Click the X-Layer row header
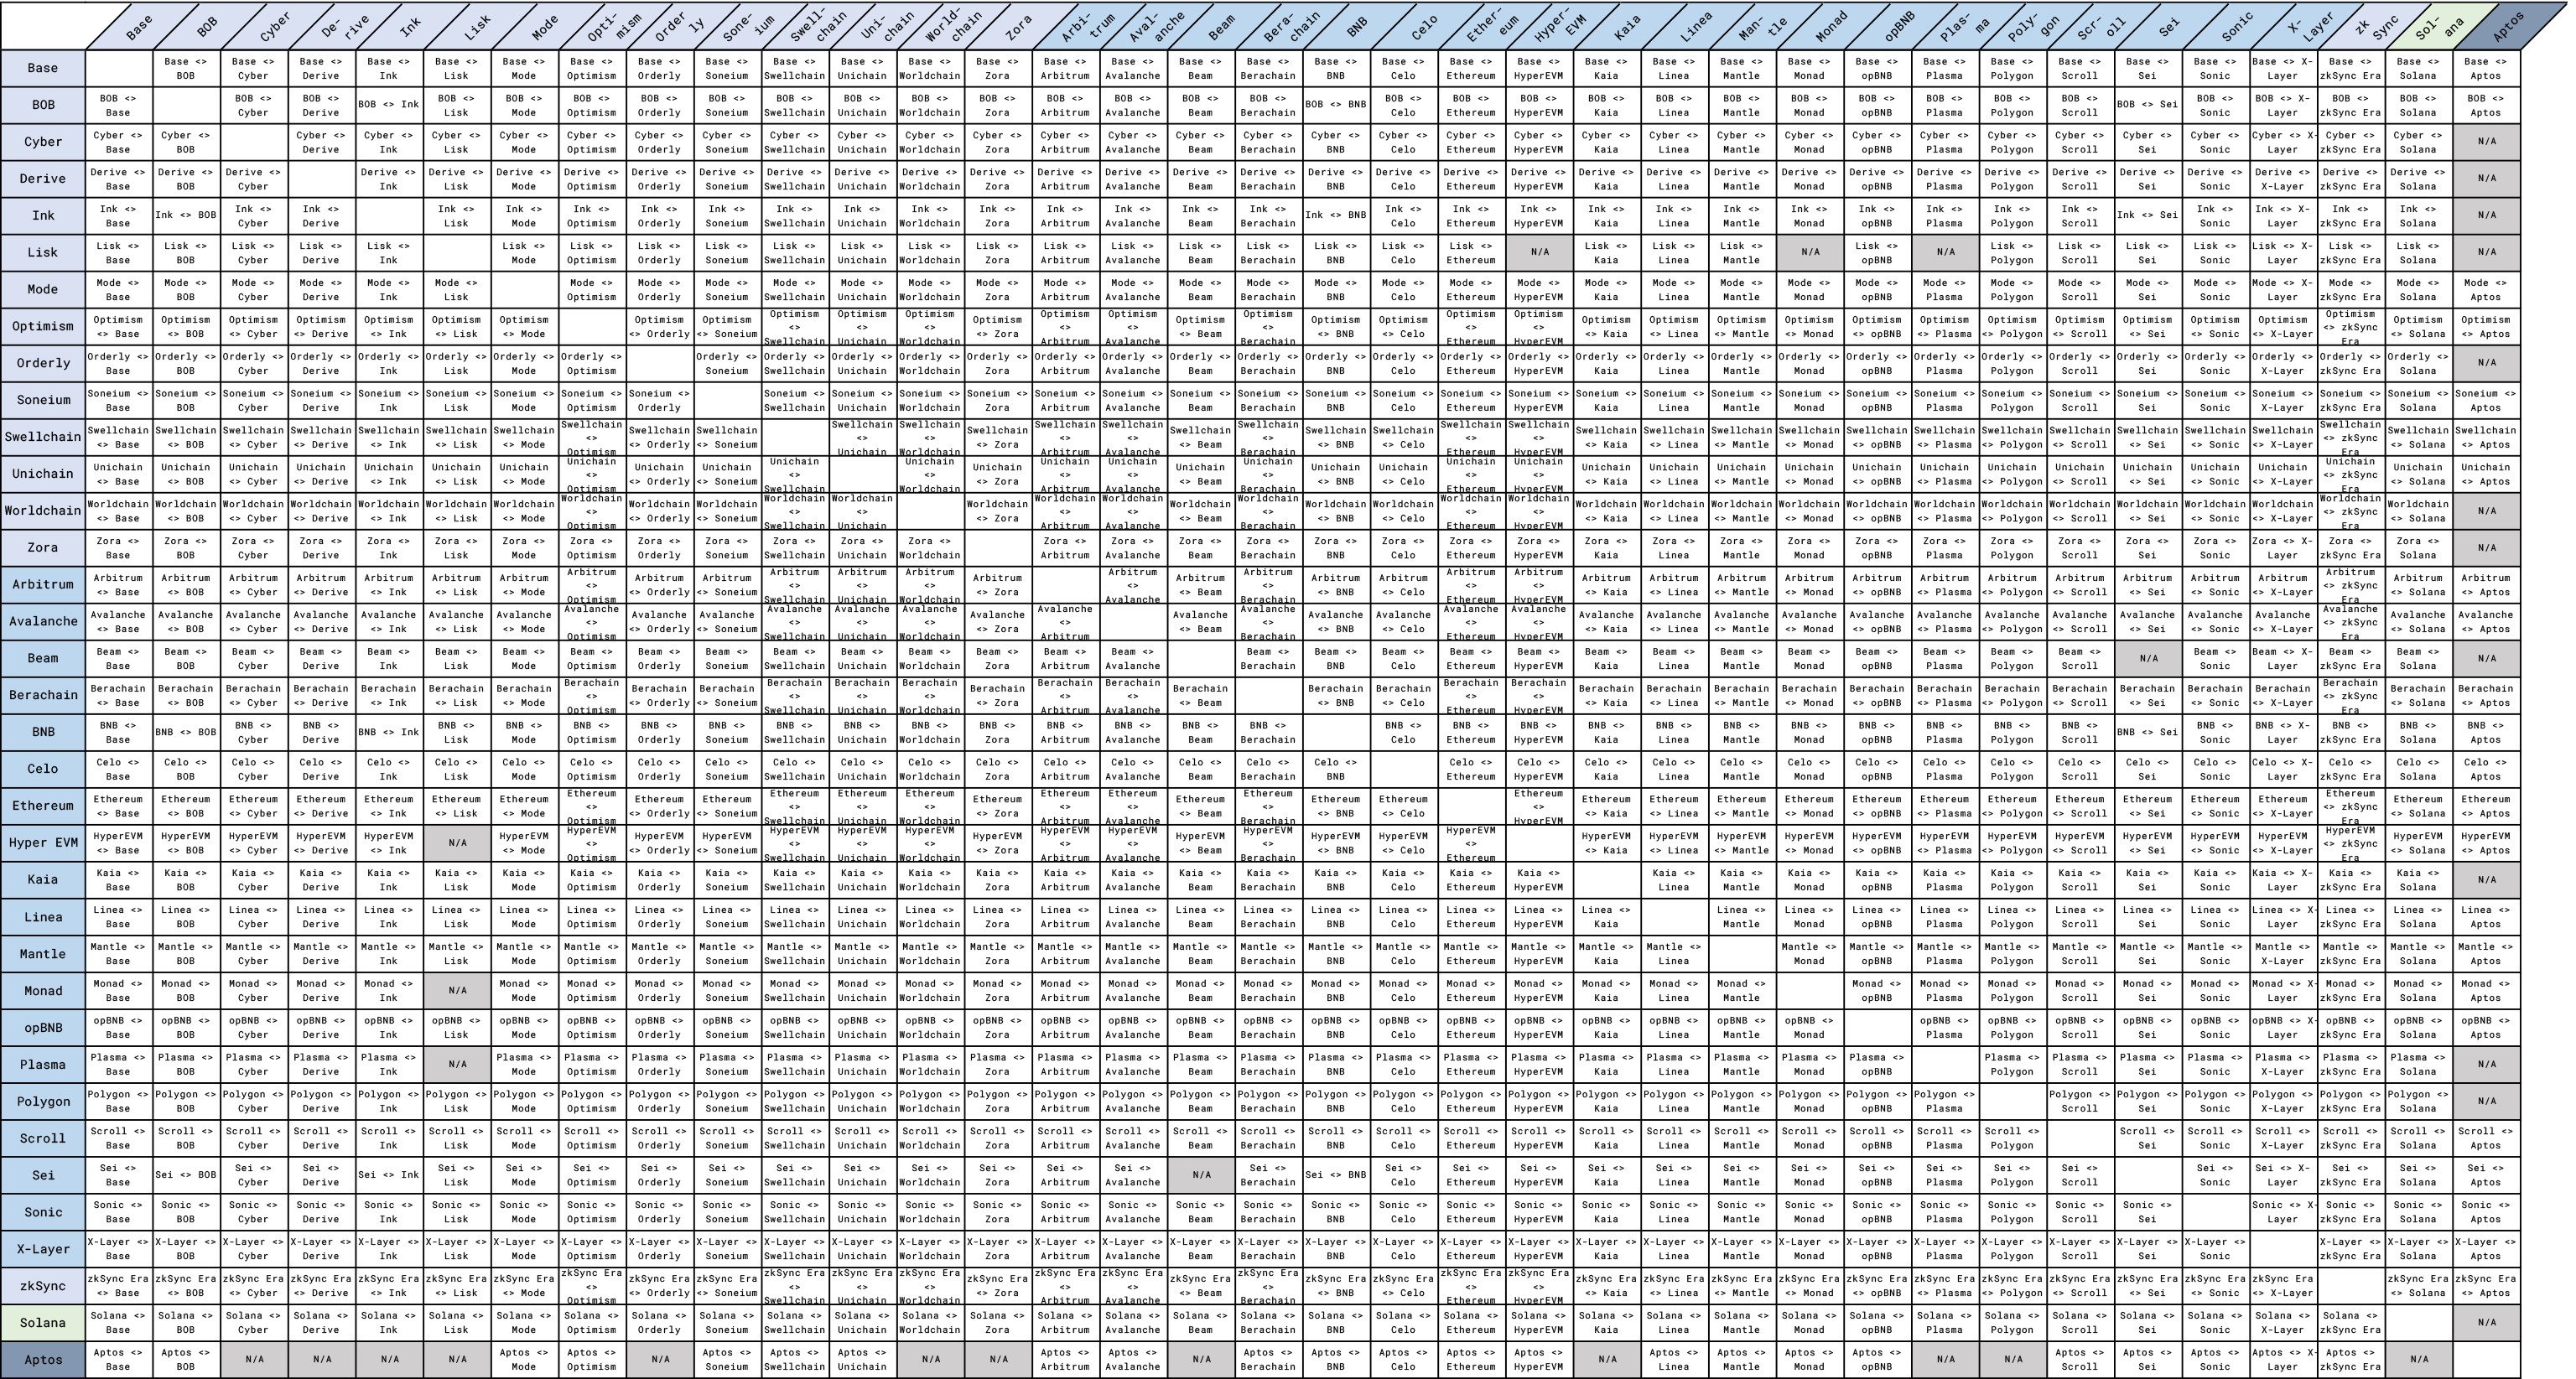The width and height of the screenshot is (2576, 1379). 43,1248
